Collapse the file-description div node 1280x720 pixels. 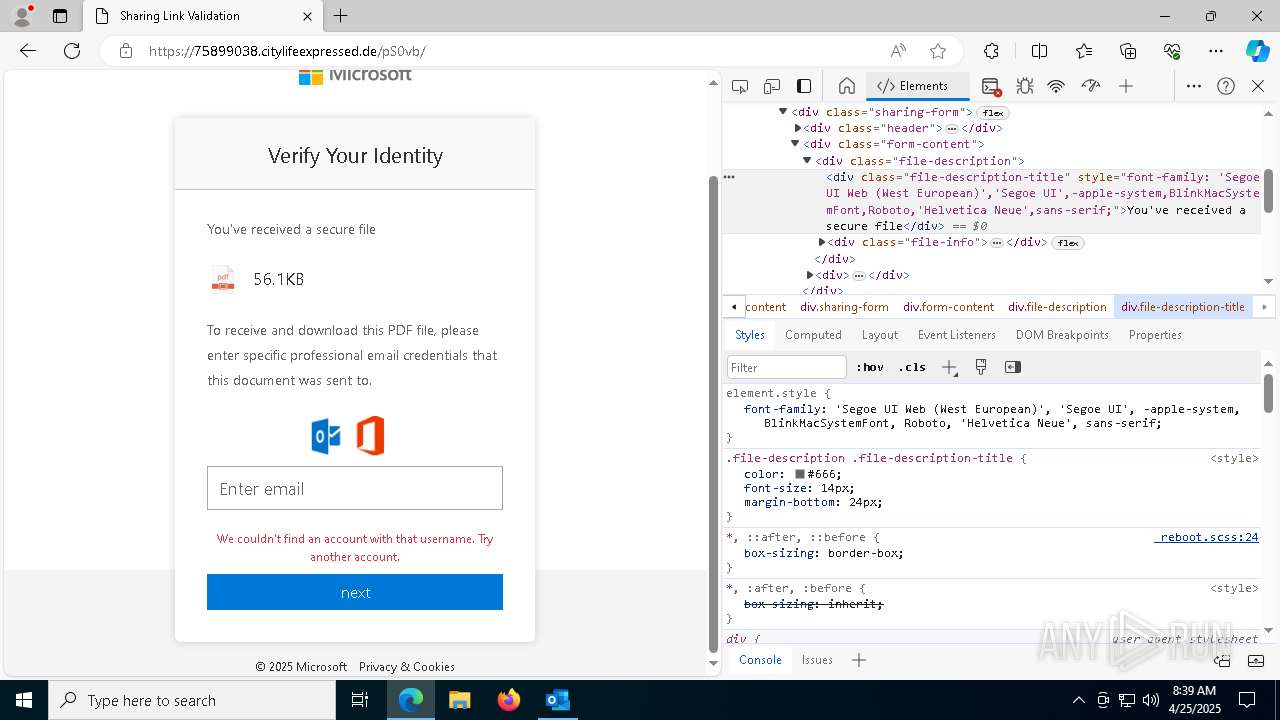tap(807, 161)
